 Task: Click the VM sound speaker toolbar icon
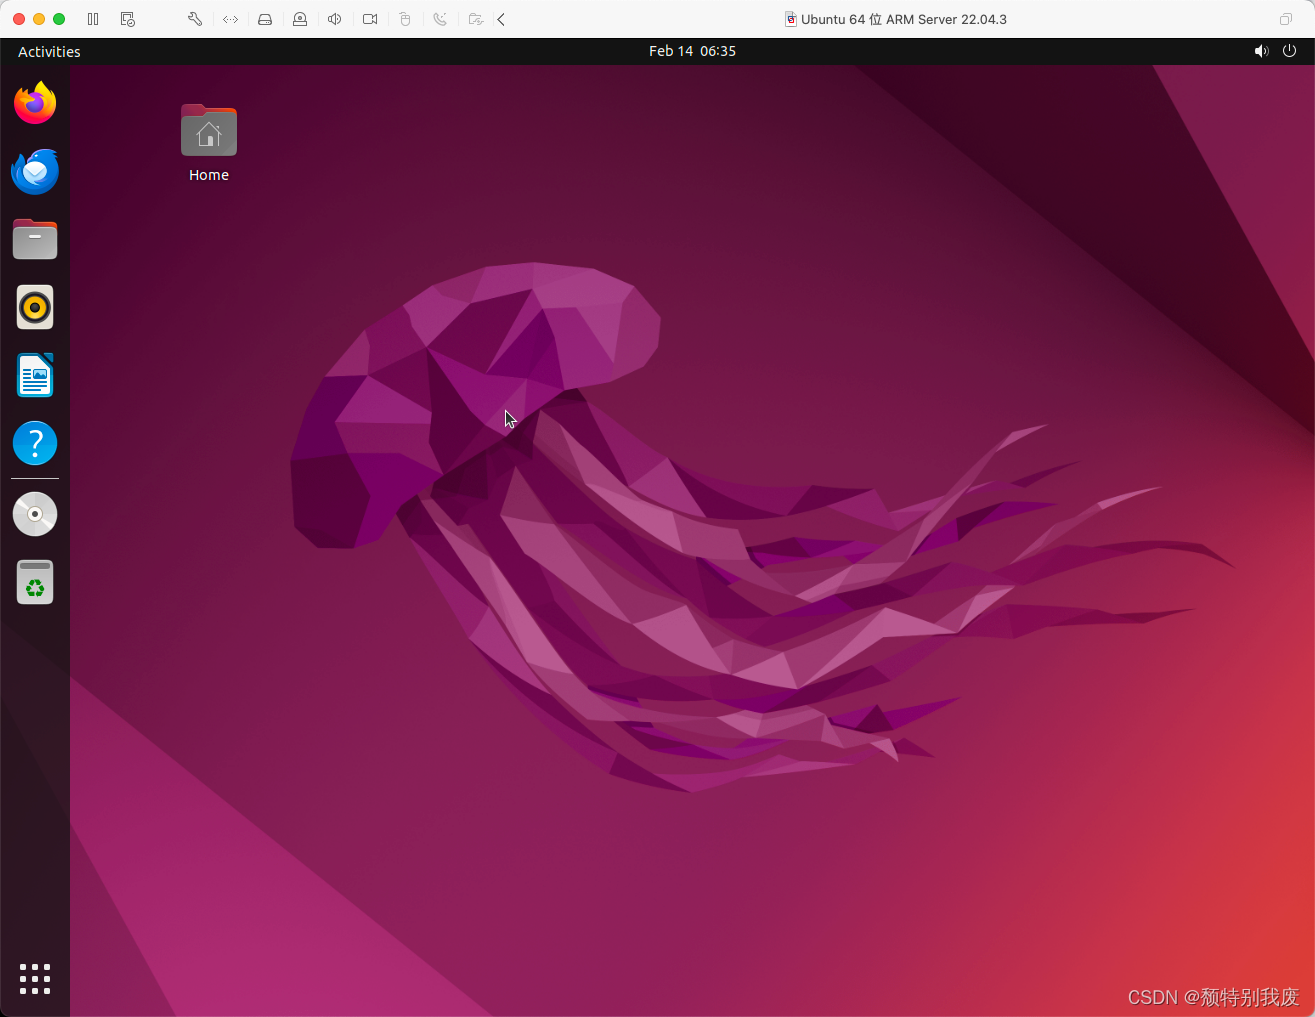pos(335,19)
